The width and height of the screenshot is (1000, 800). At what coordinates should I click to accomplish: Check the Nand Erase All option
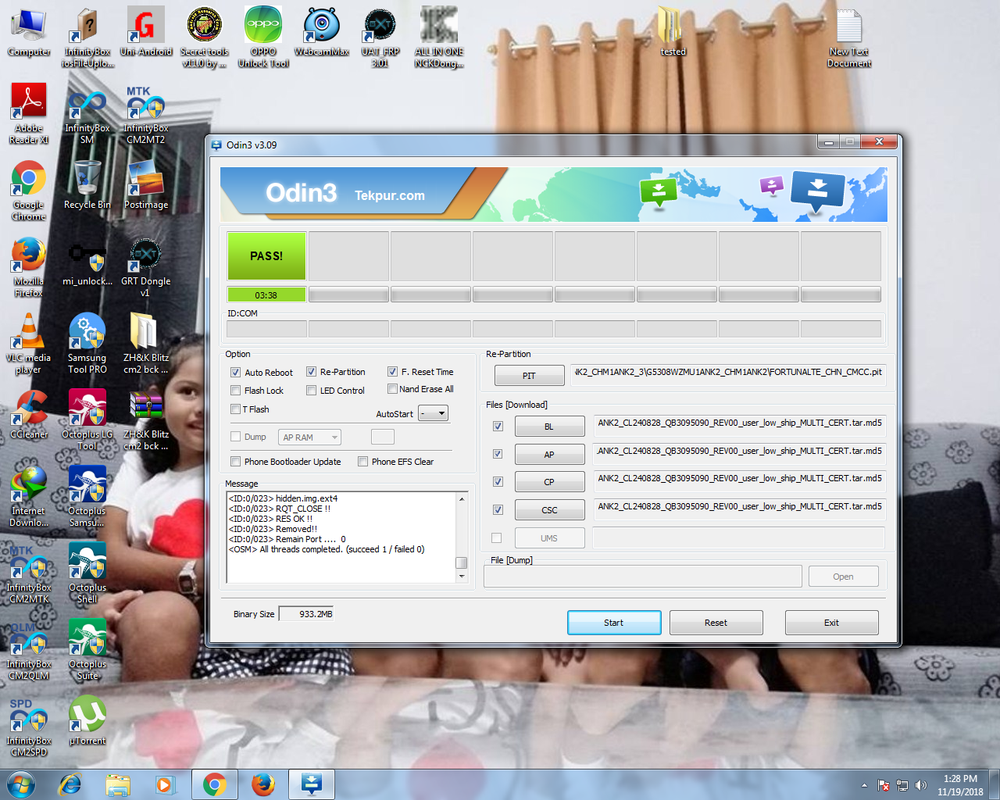click(x=392, y=389)
